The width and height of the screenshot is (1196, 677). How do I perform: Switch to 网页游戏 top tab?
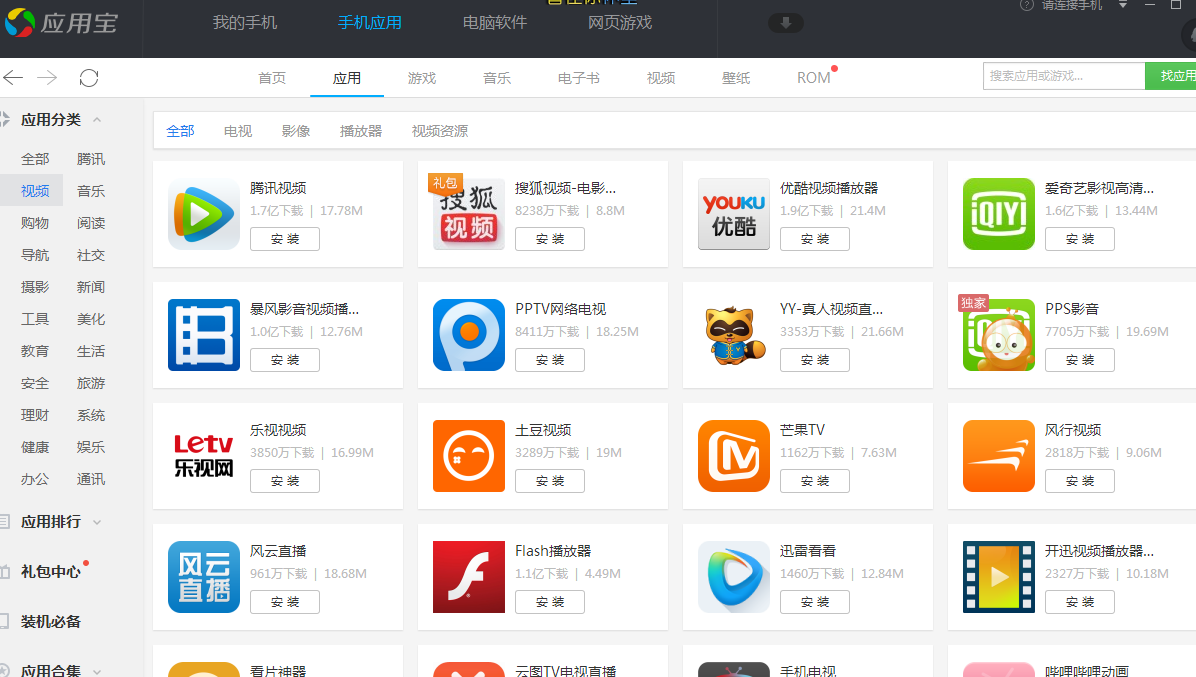point(620,23)
